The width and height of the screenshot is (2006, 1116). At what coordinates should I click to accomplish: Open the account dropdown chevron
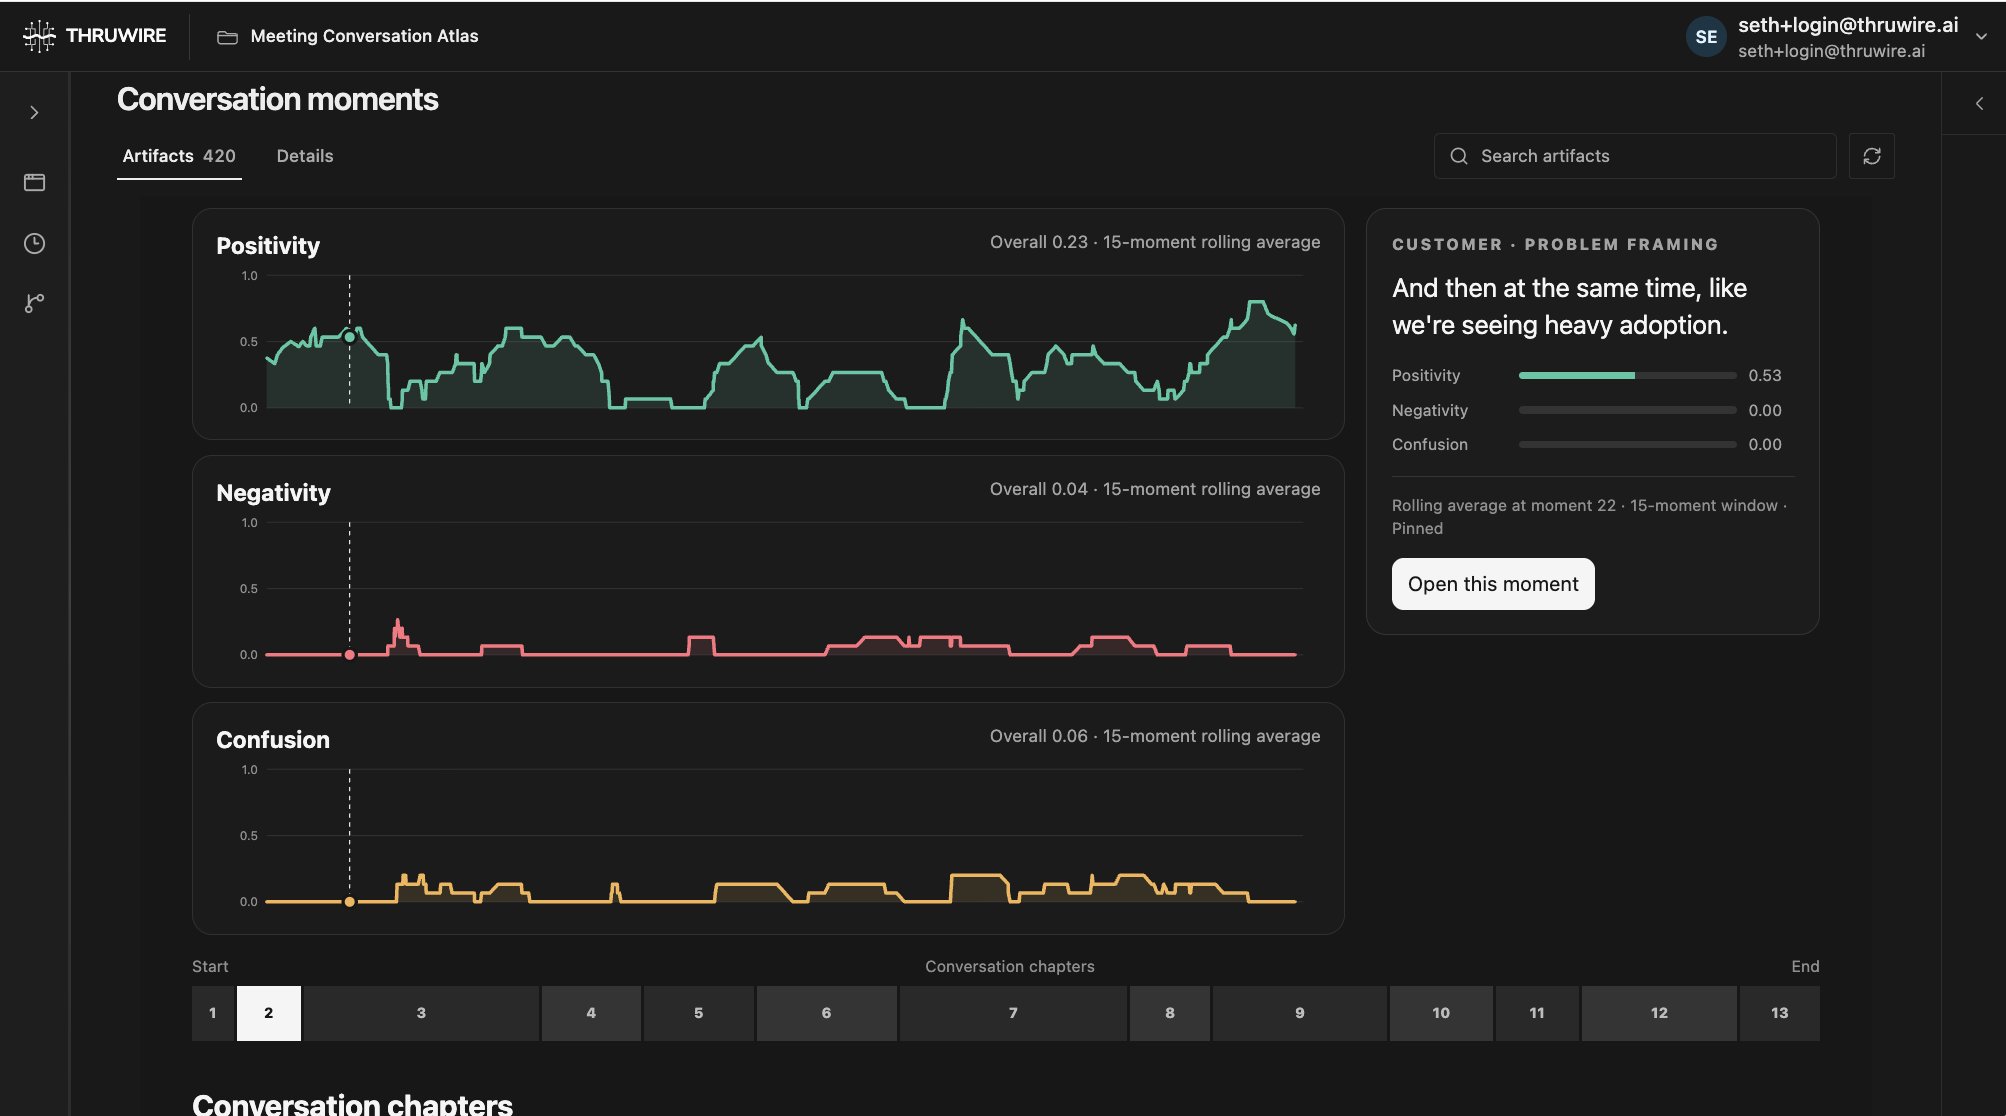click(x=1981, y=36)
